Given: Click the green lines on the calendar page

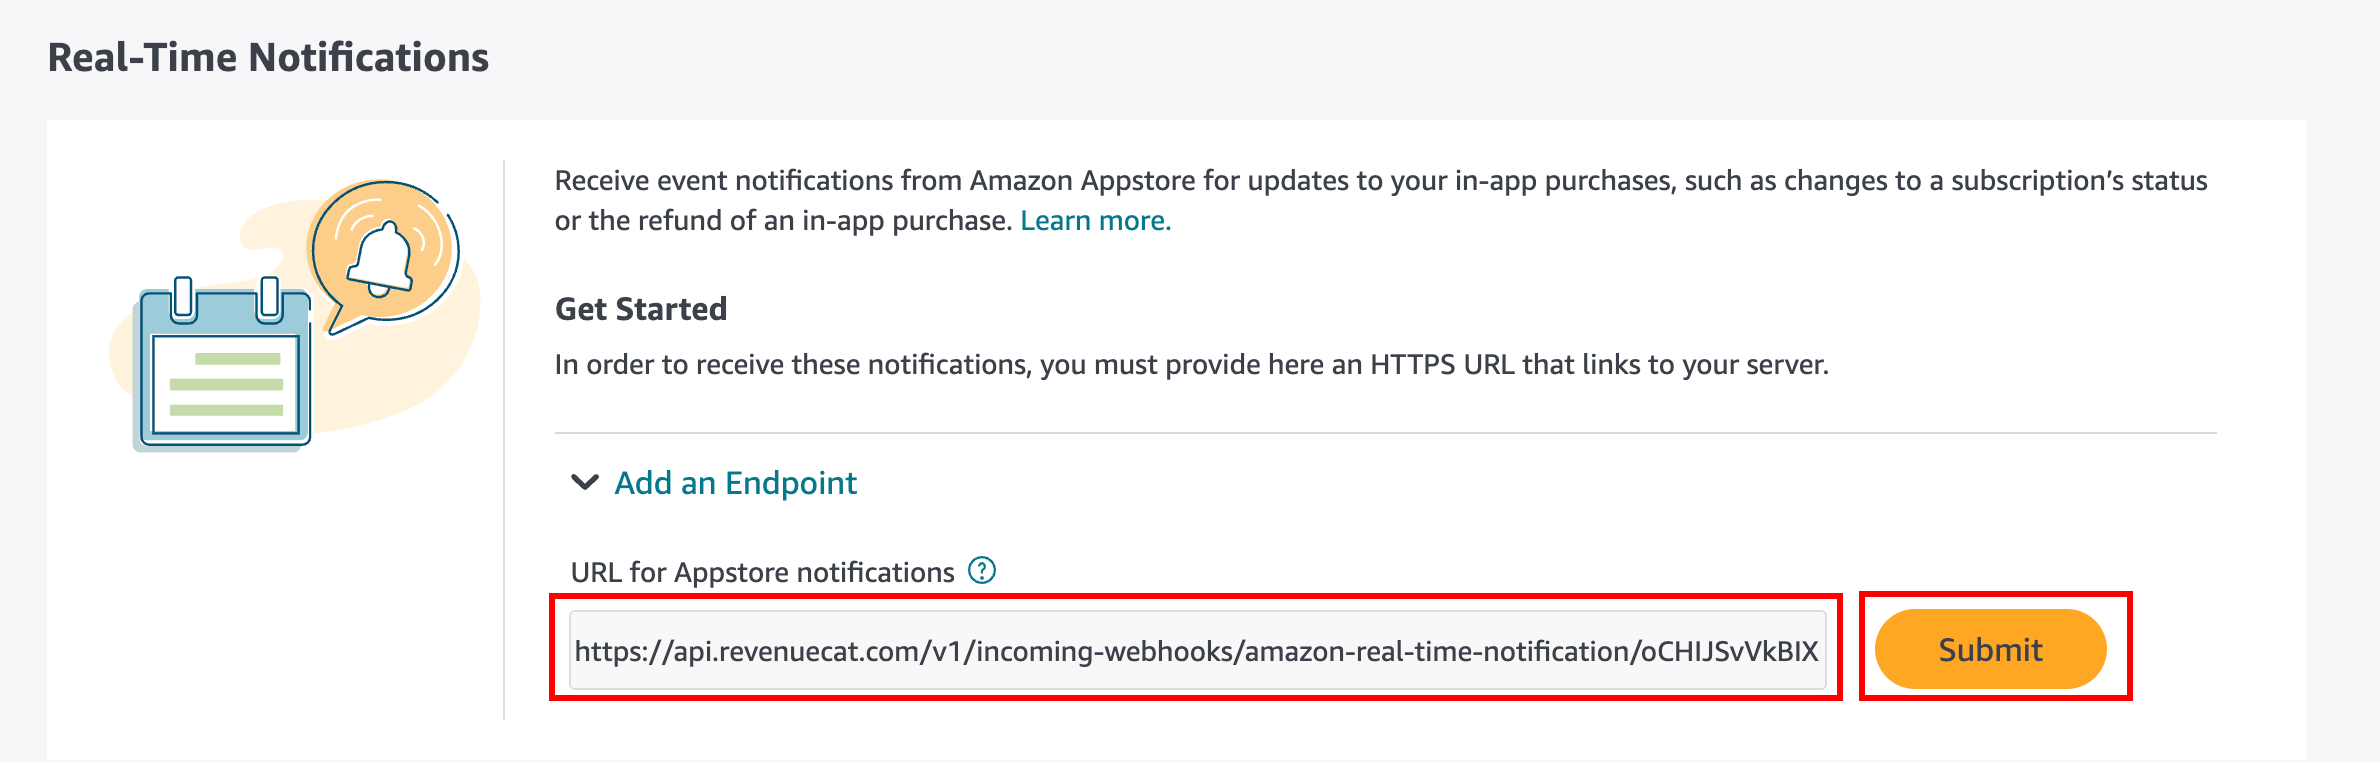Looking at the screenshot, I should coord(227,384).
